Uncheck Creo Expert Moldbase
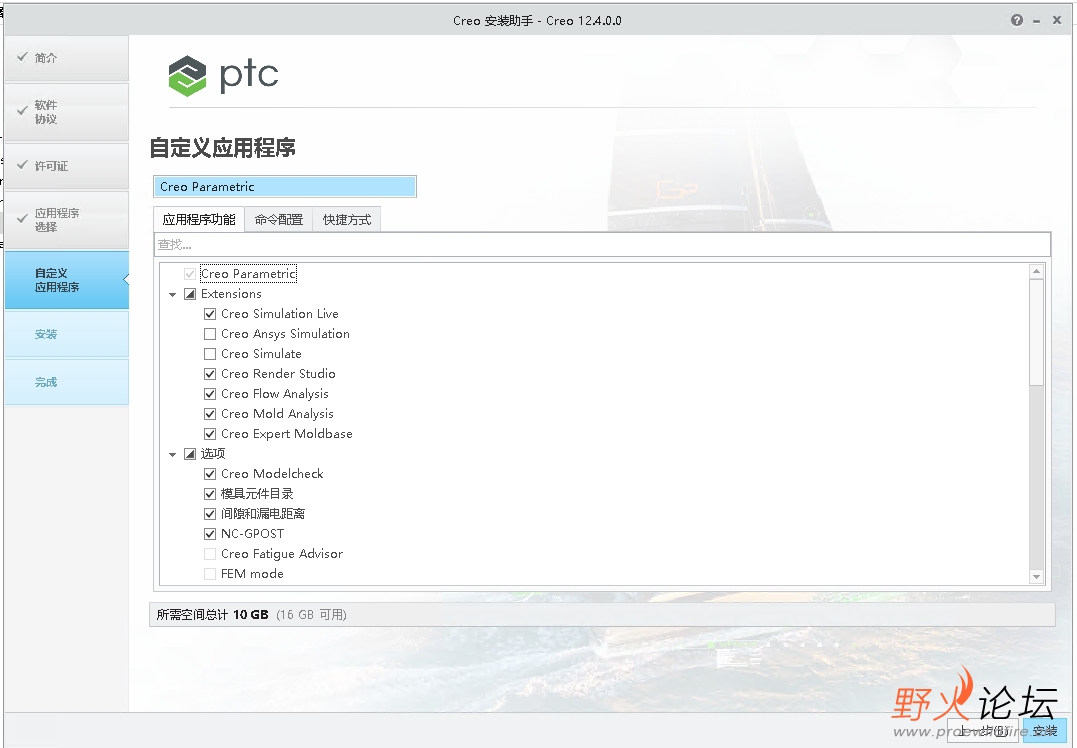The width and height of the screenshot is (1077, 748). coord(210,434)
